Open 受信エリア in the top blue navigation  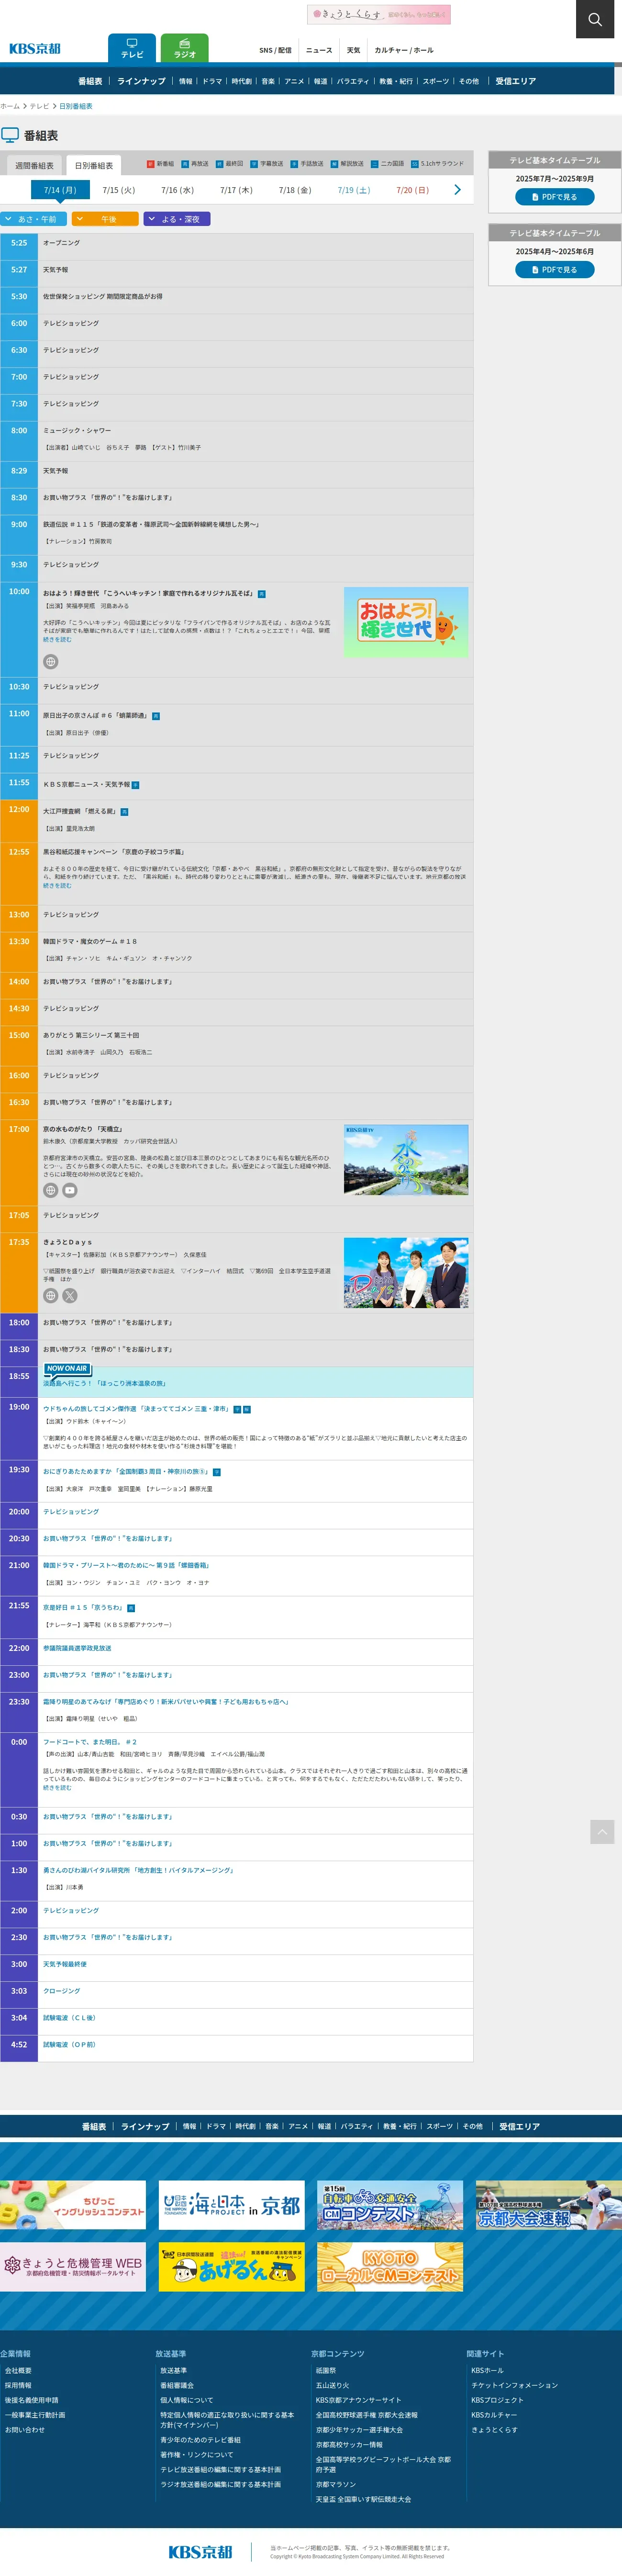(x=516, y=81)
